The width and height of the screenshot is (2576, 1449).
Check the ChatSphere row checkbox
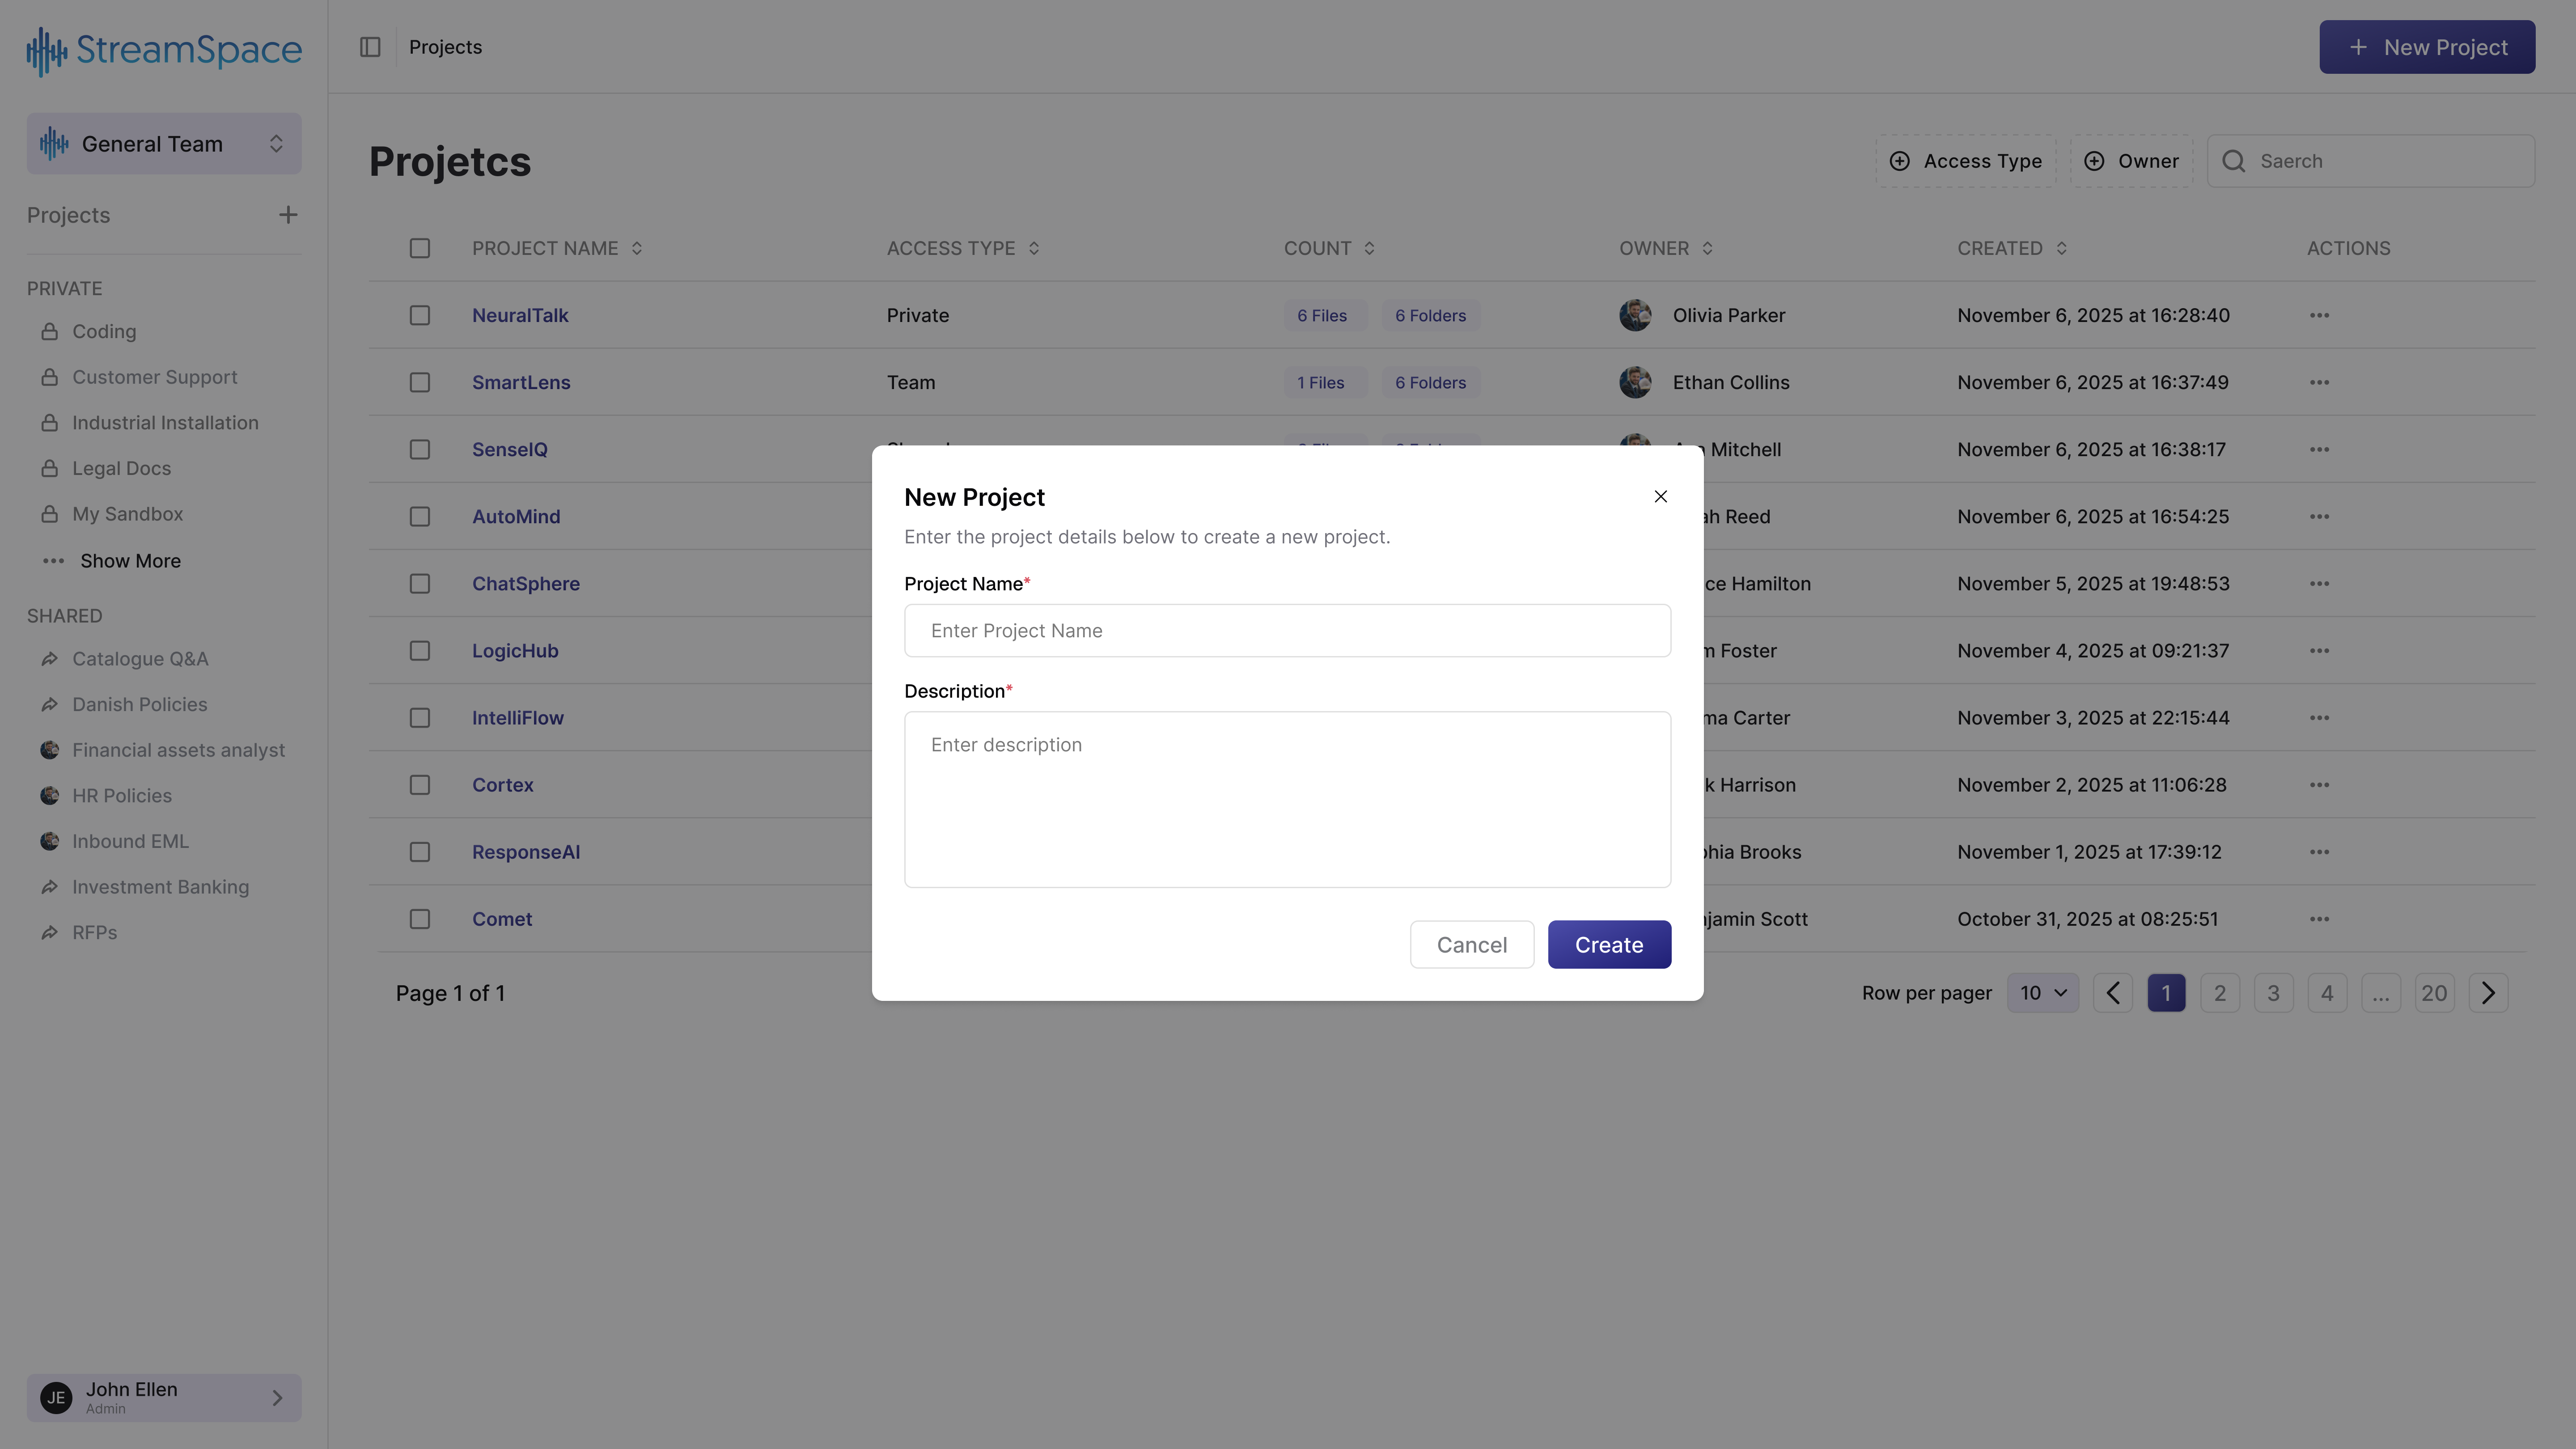420,583
